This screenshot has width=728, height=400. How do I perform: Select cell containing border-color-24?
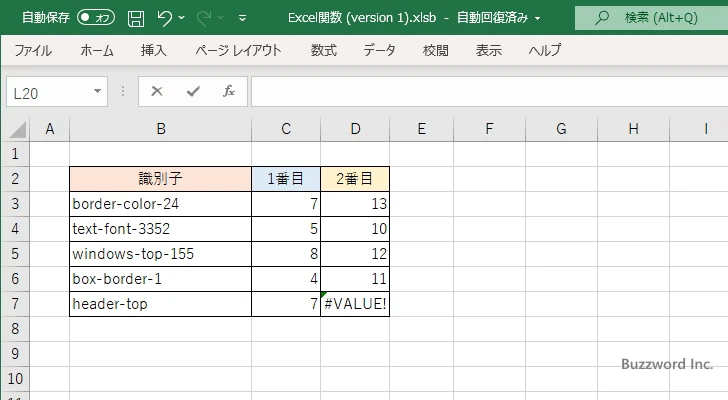[161, 204]
